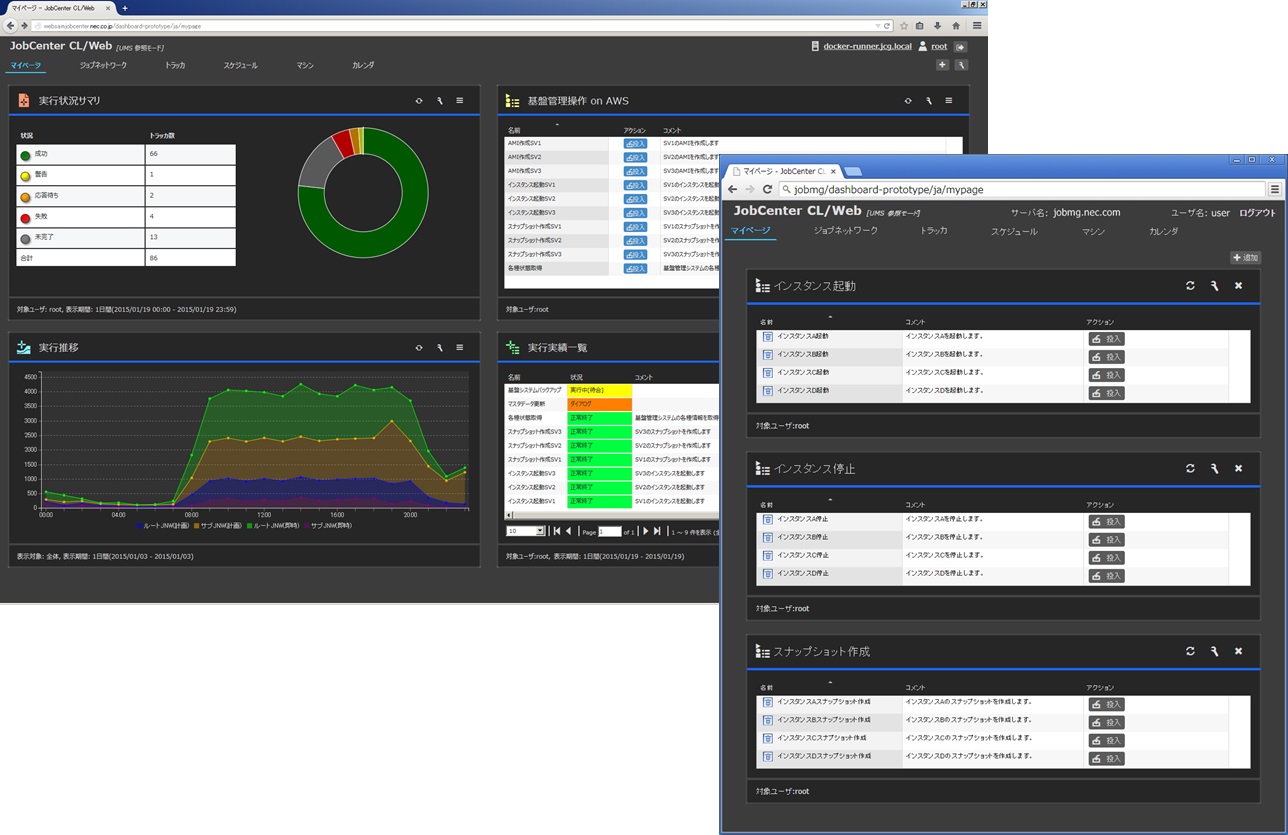
Task: Open wrench settings for 実行推移 panel
Action: click(439, 348)
